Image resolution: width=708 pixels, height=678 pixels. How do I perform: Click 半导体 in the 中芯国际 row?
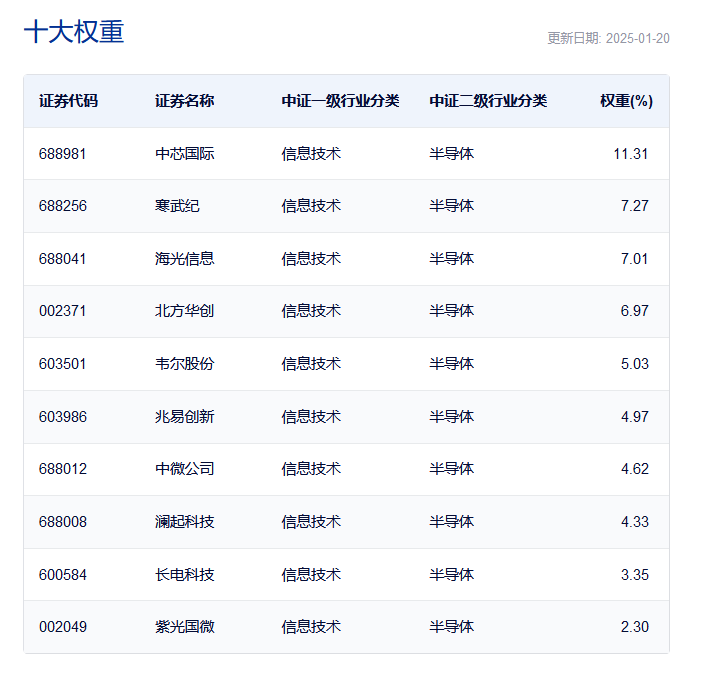(x=452, y=154)
